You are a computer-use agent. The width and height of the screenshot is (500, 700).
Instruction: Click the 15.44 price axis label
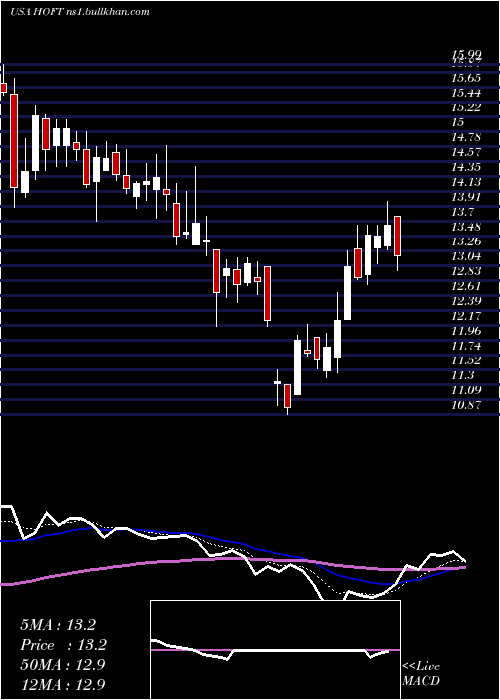466,93
